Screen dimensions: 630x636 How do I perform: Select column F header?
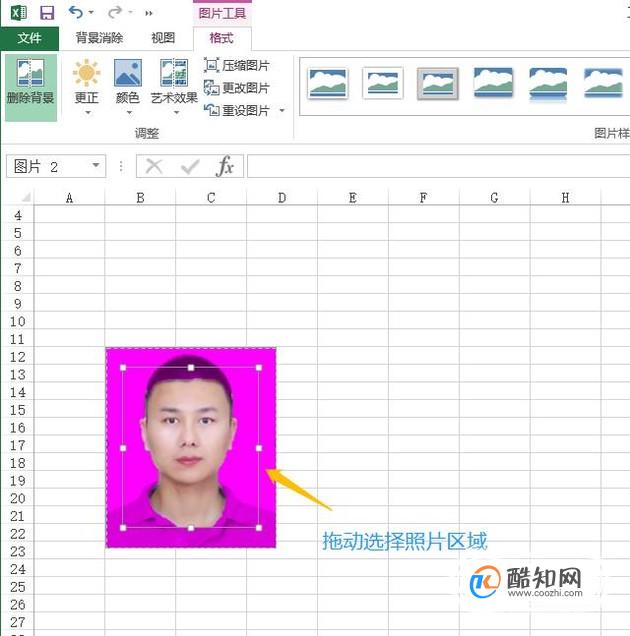pos(424,198)
